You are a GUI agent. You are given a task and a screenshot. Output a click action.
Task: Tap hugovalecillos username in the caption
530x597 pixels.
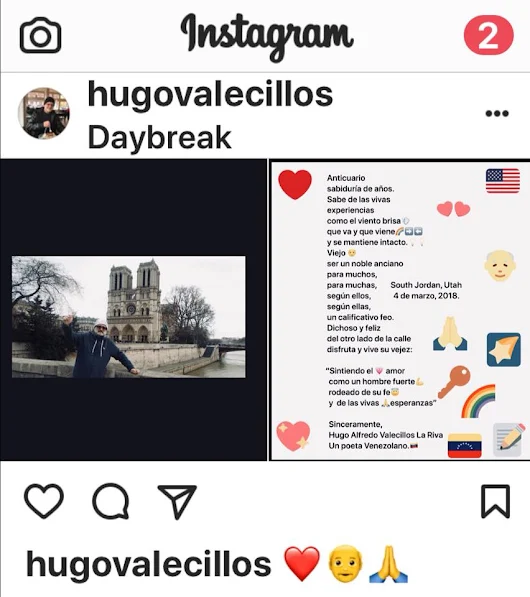148,564
